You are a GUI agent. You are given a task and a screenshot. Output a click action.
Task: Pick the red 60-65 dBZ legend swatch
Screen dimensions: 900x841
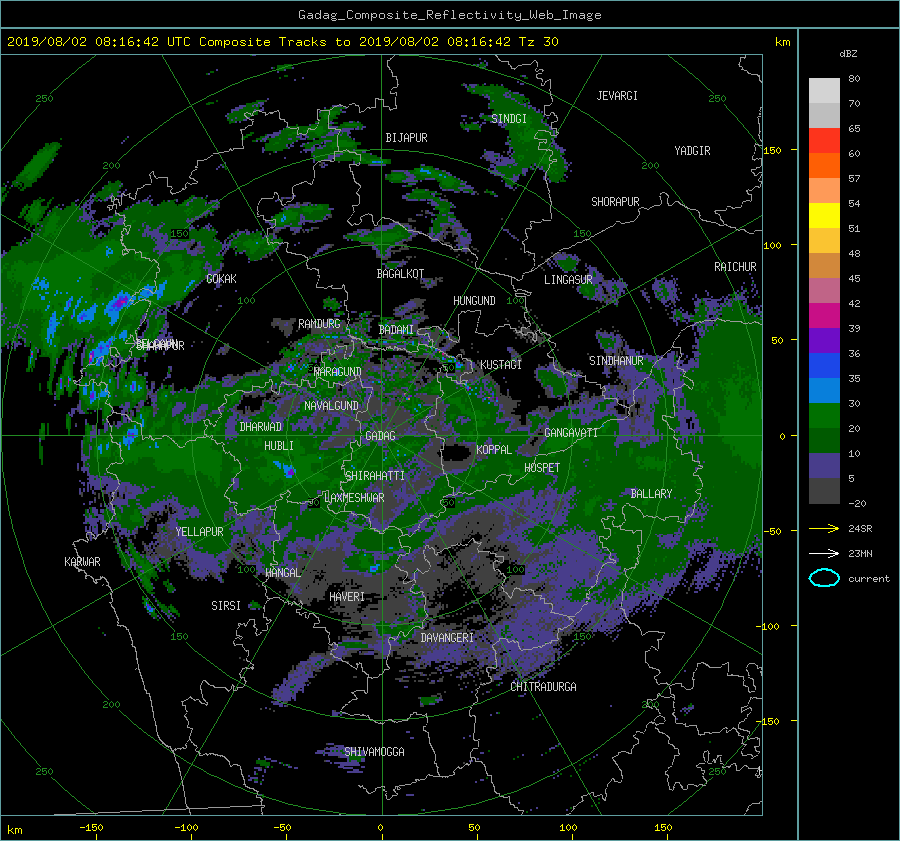(824, 140)
